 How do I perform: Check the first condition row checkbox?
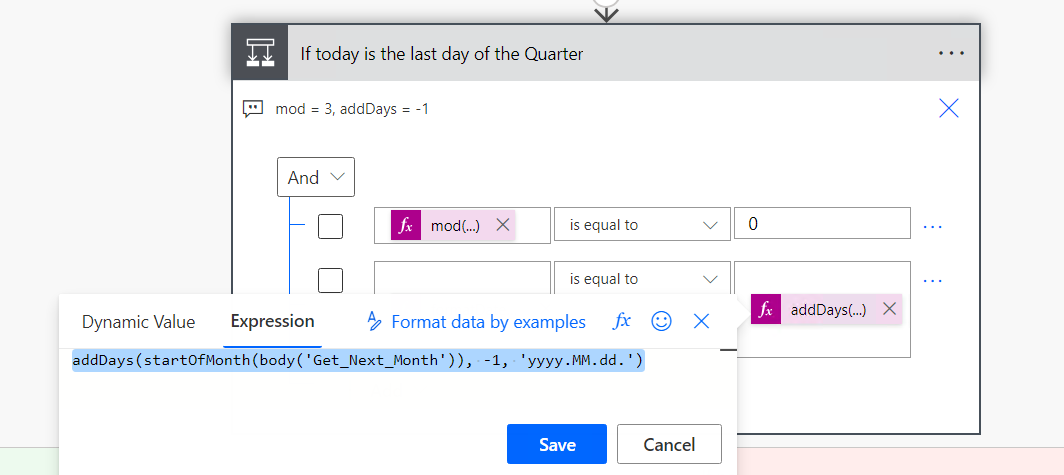click(x=330, y=226)
